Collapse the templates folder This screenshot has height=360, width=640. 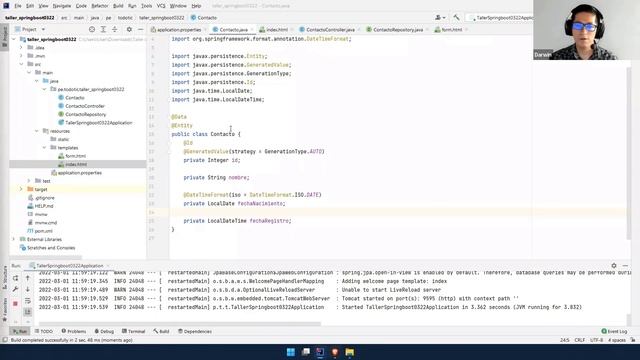[44, 147]
